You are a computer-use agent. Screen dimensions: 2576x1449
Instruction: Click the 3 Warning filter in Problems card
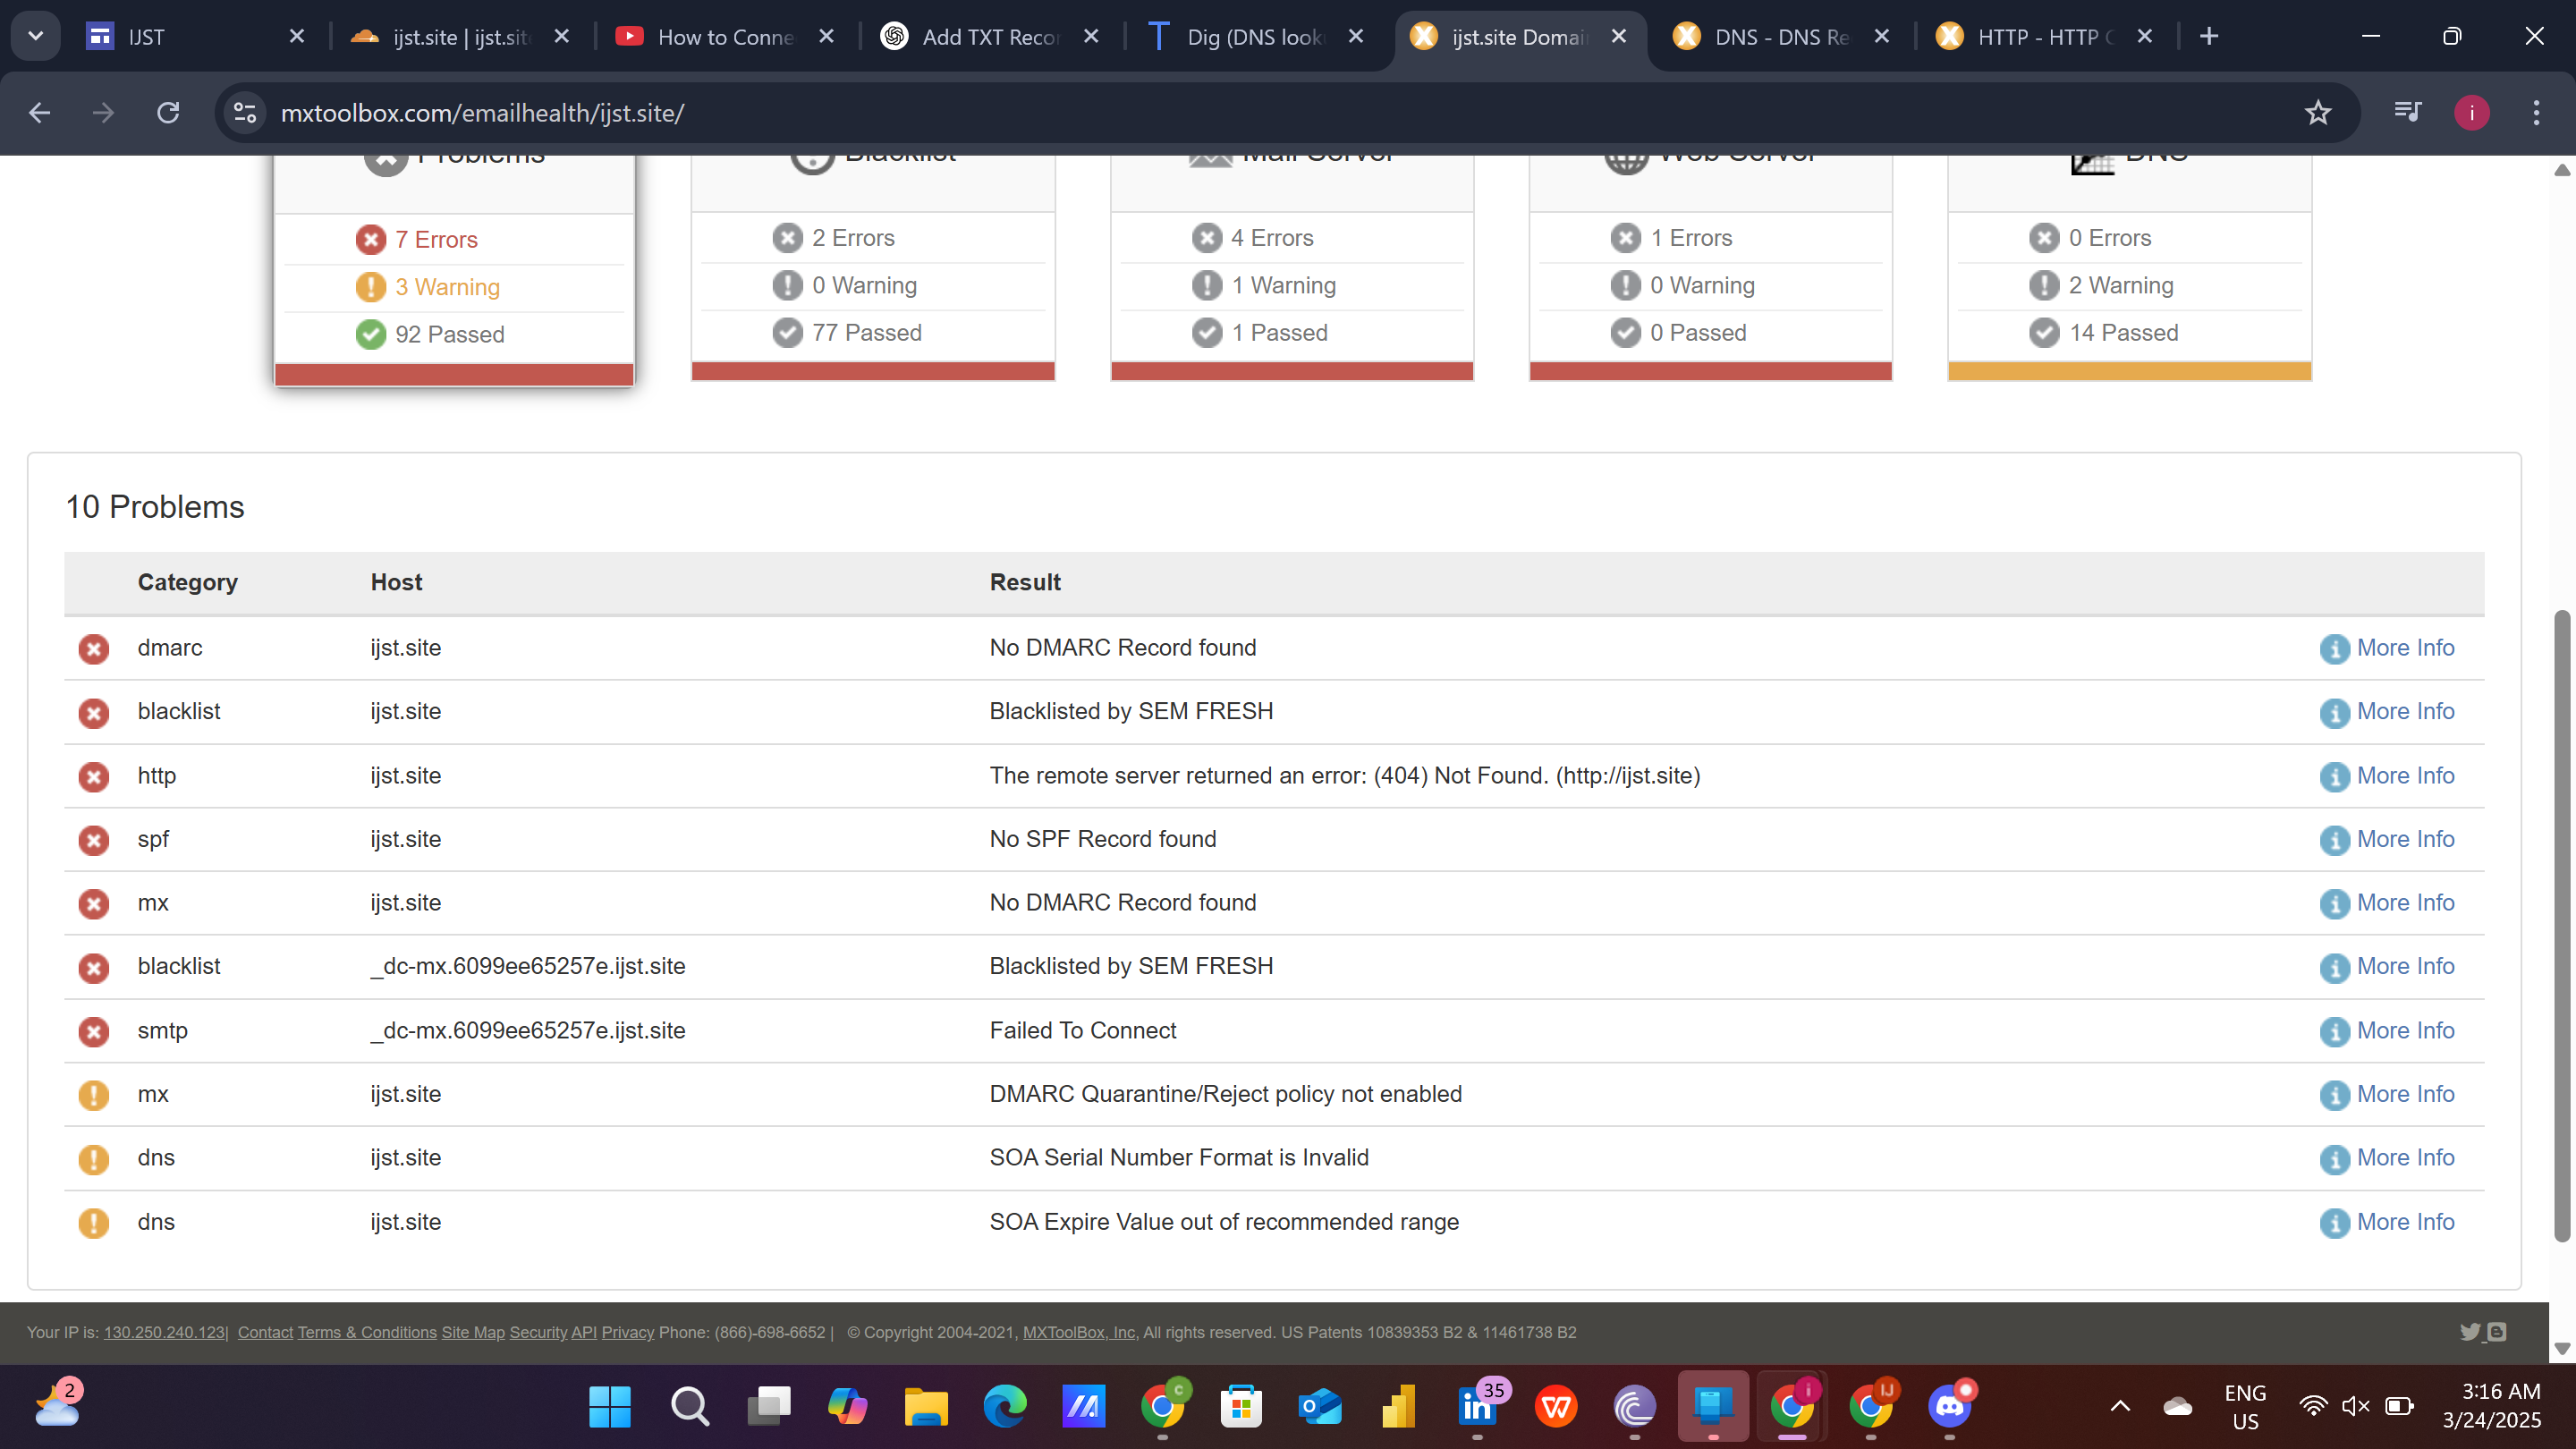[x=446, y=287]
